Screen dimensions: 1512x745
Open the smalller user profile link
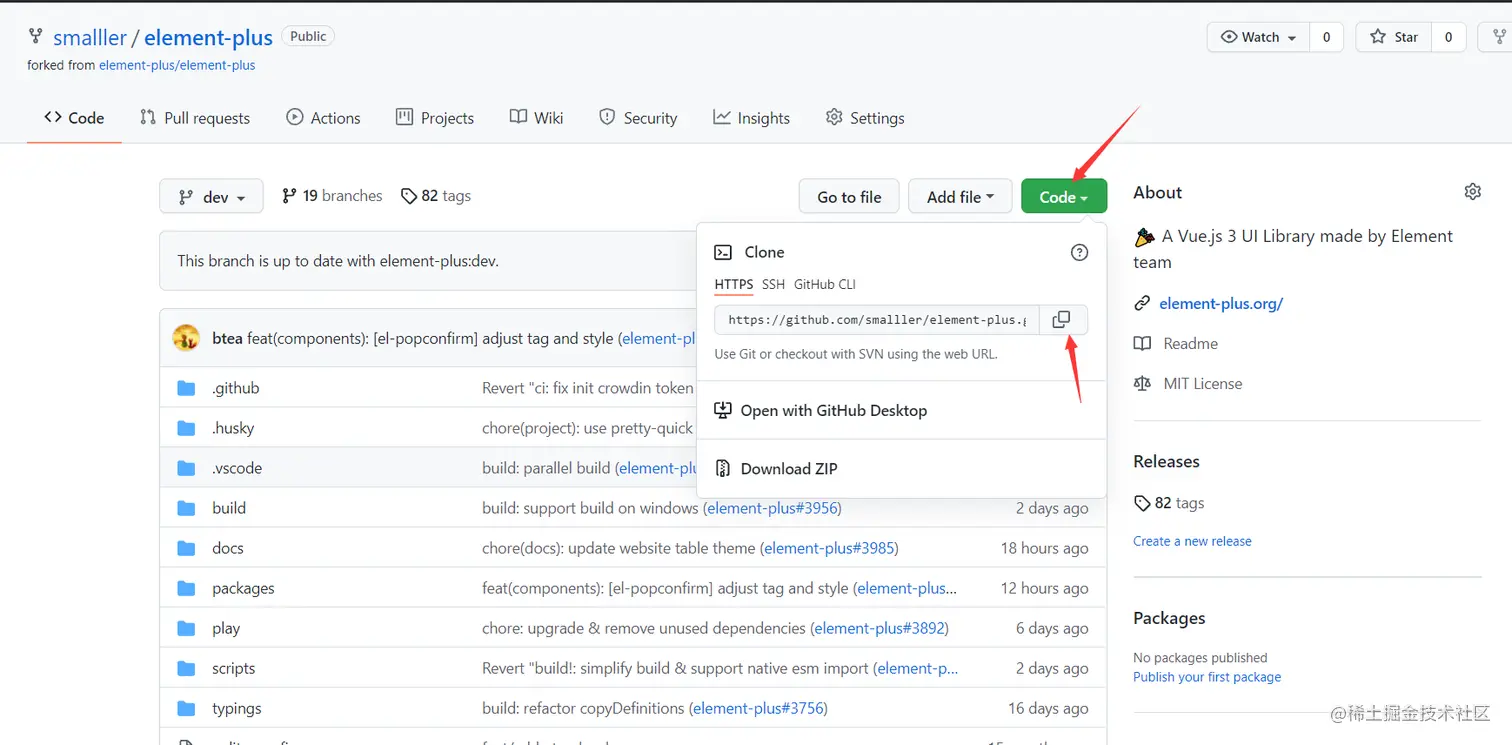click(90, 37)
